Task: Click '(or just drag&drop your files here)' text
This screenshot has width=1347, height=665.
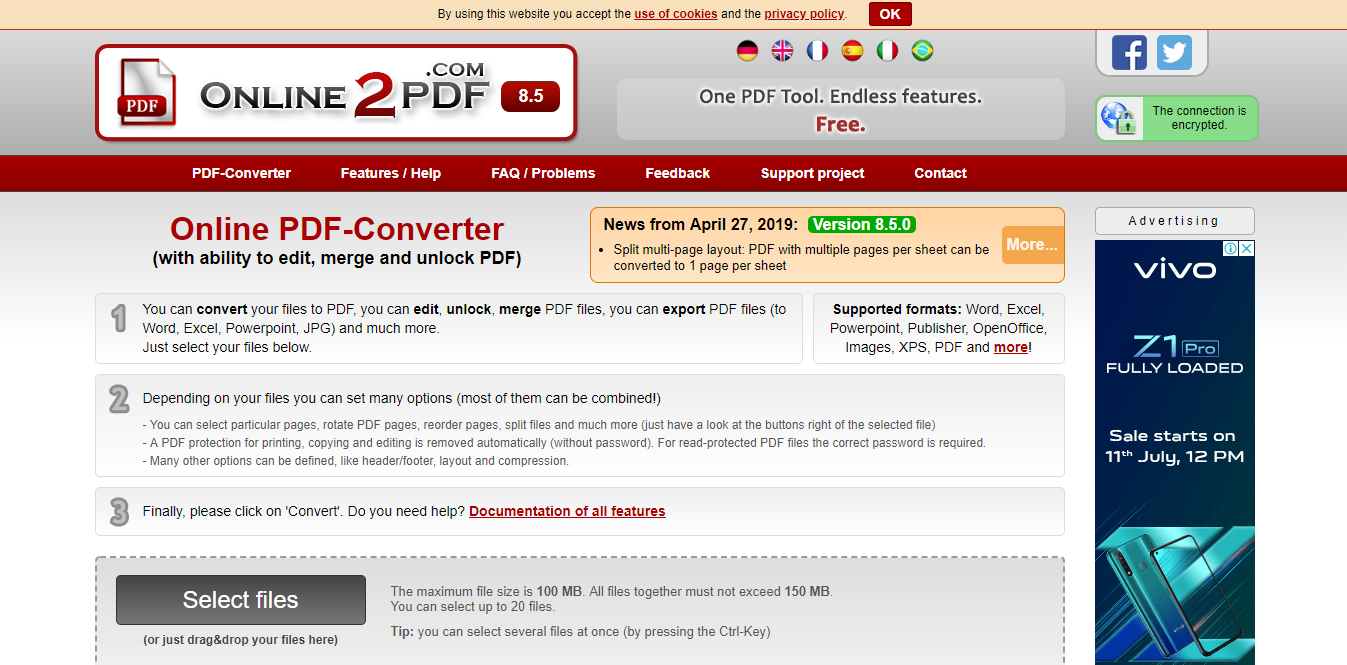Action: 240,640
